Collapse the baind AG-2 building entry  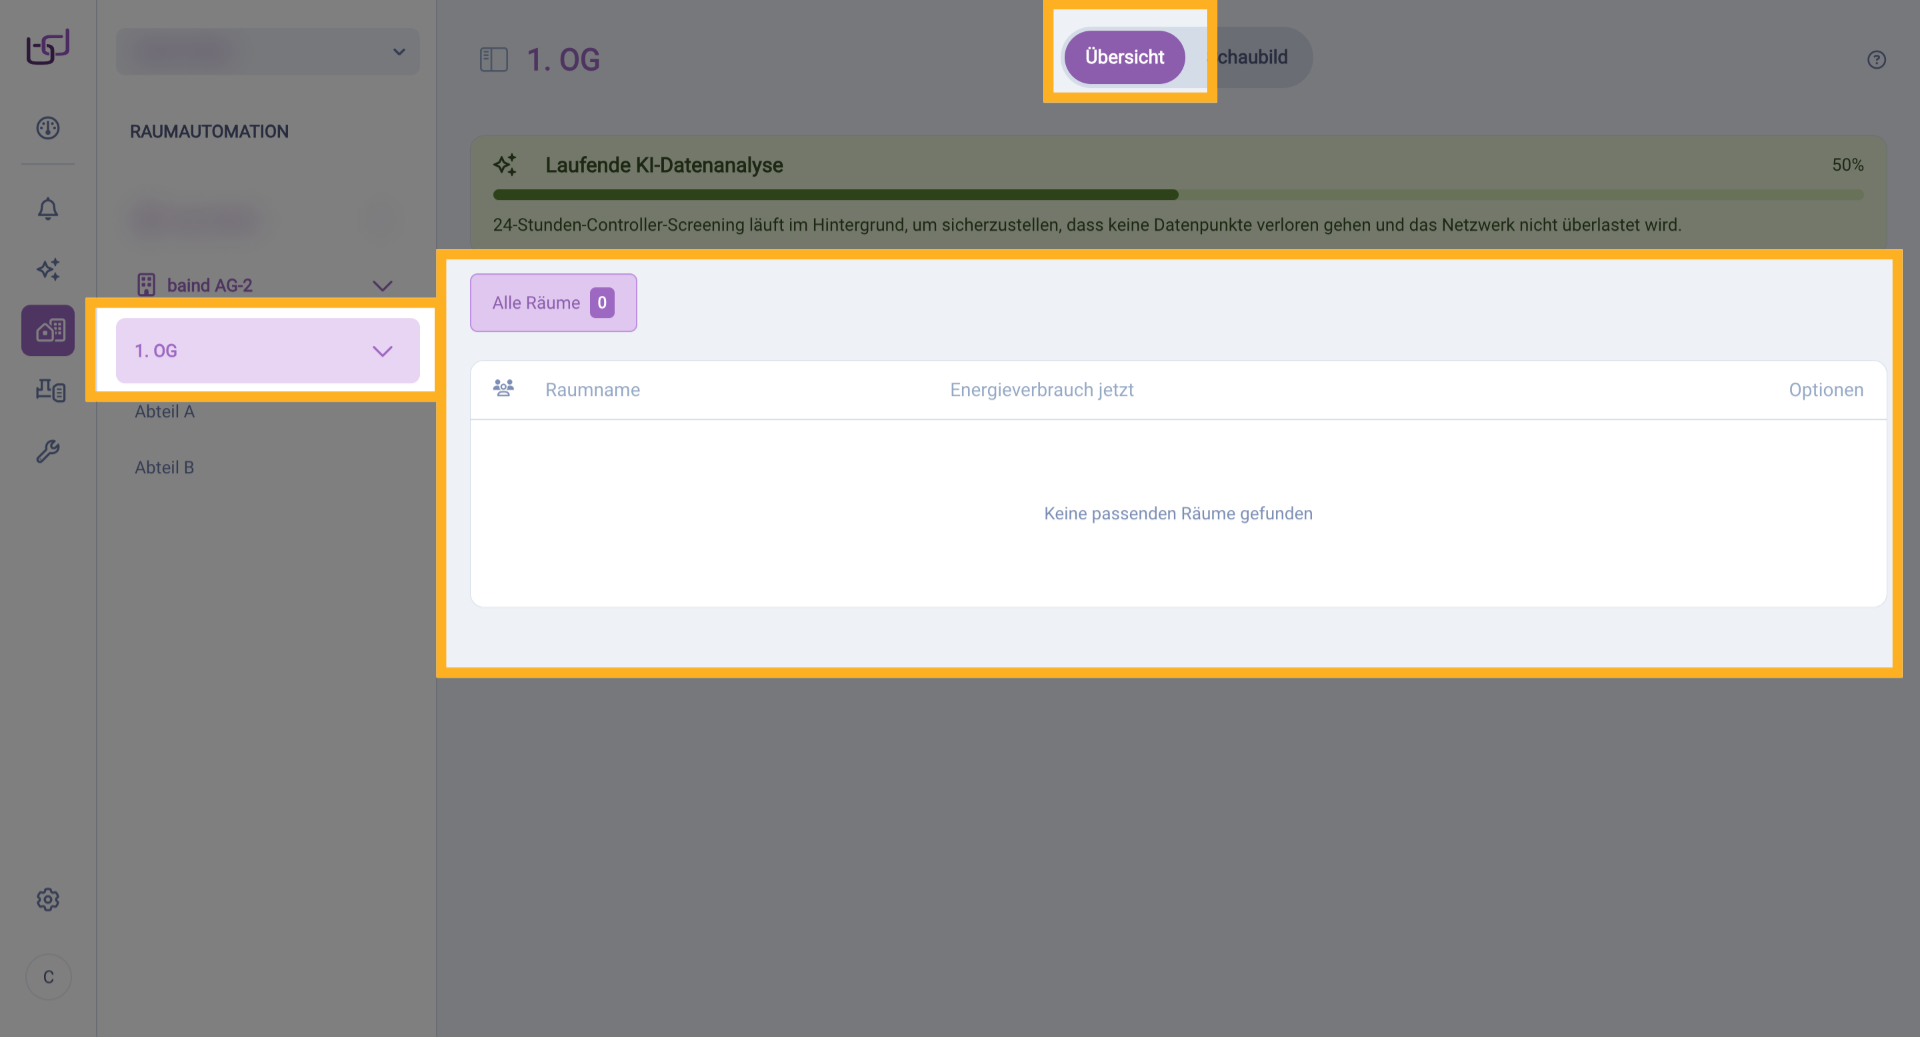click(x=382, y=286)
